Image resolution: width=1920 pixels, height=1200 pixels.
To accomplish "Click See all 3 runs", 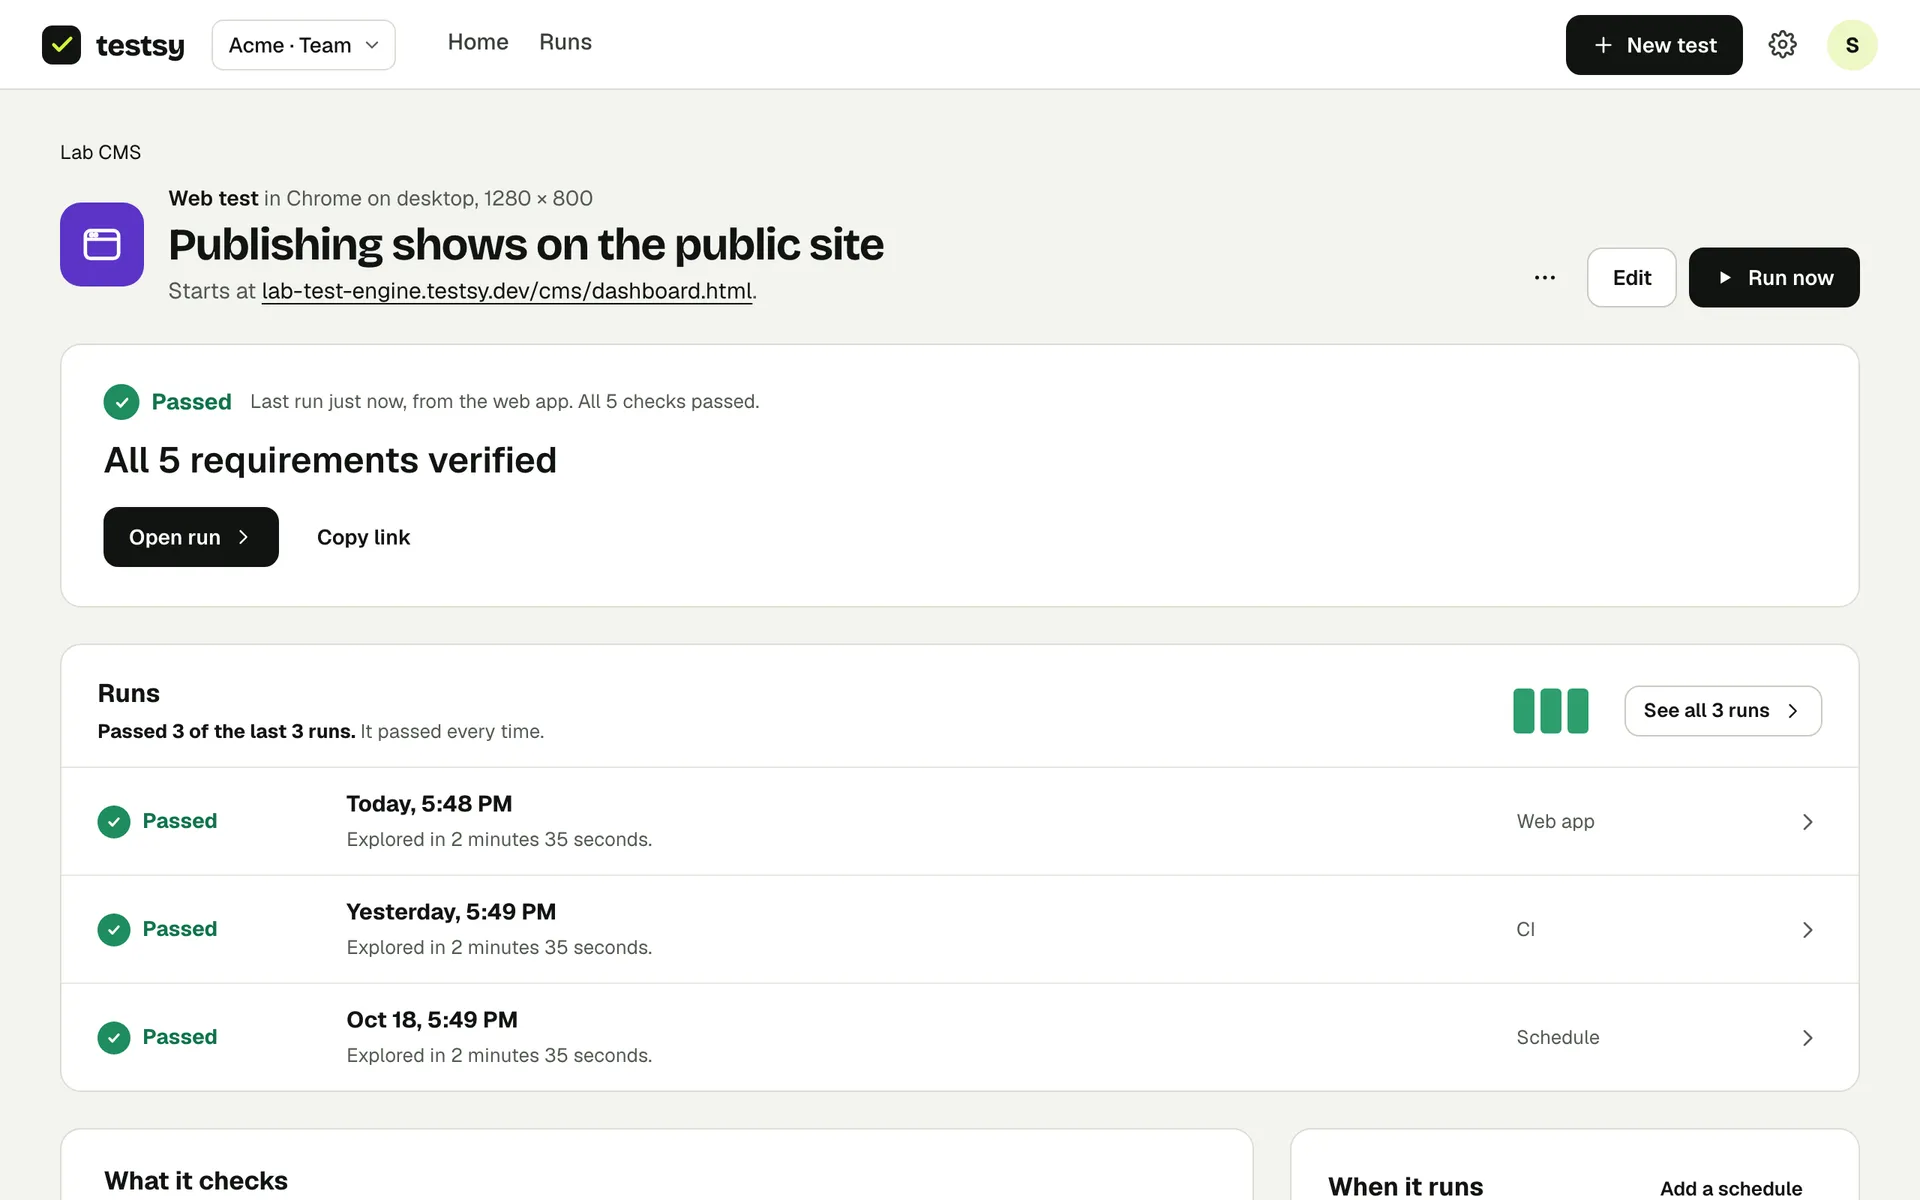I will [x=1723, y=711].
